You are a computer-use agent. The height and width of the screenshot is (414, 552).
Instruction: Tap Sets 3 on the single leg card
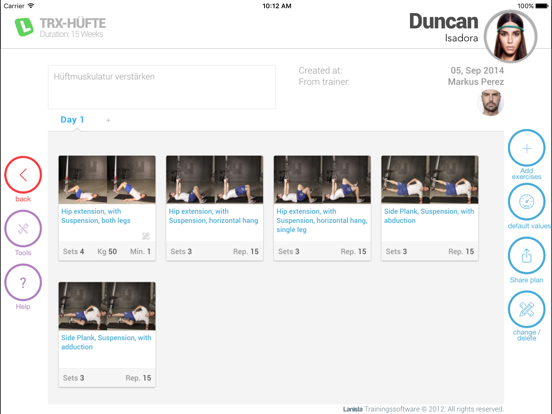point(289,251)
